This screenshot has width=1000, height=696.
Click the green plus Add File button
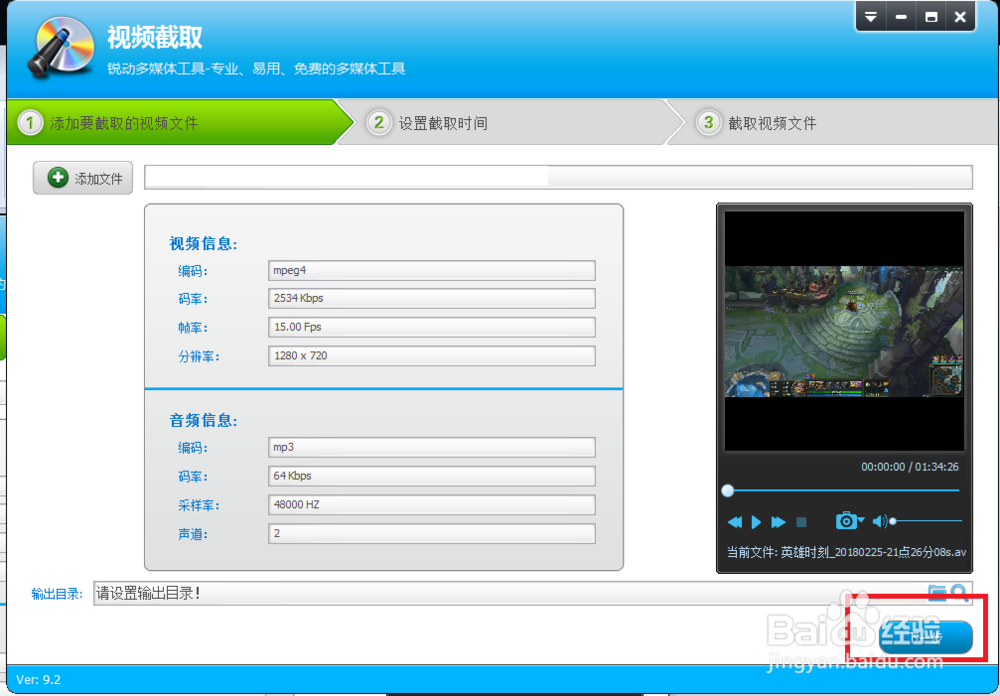tap(83, 178)
